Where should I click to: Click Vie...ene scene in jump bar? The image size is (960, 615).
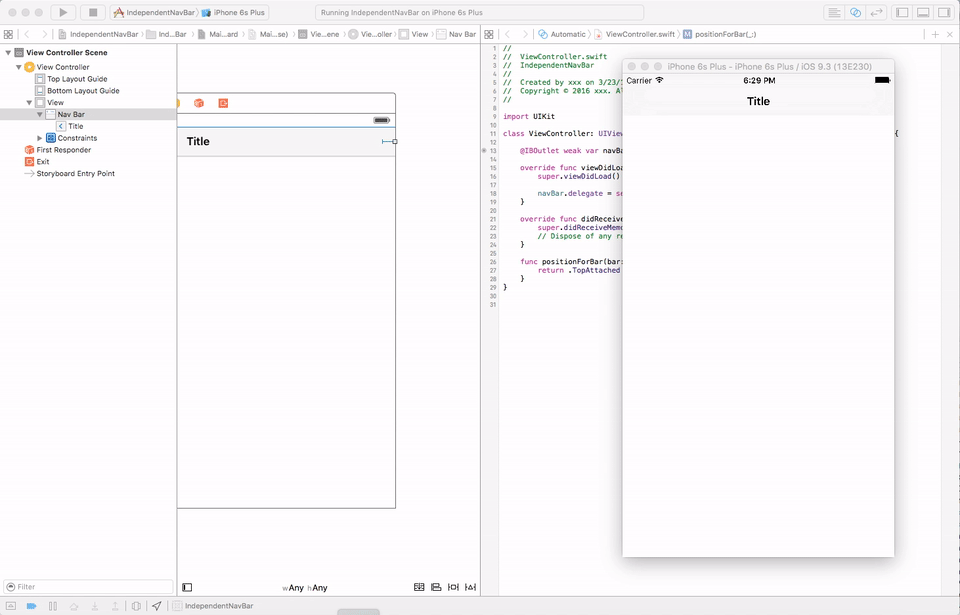(x=319, y=34)
